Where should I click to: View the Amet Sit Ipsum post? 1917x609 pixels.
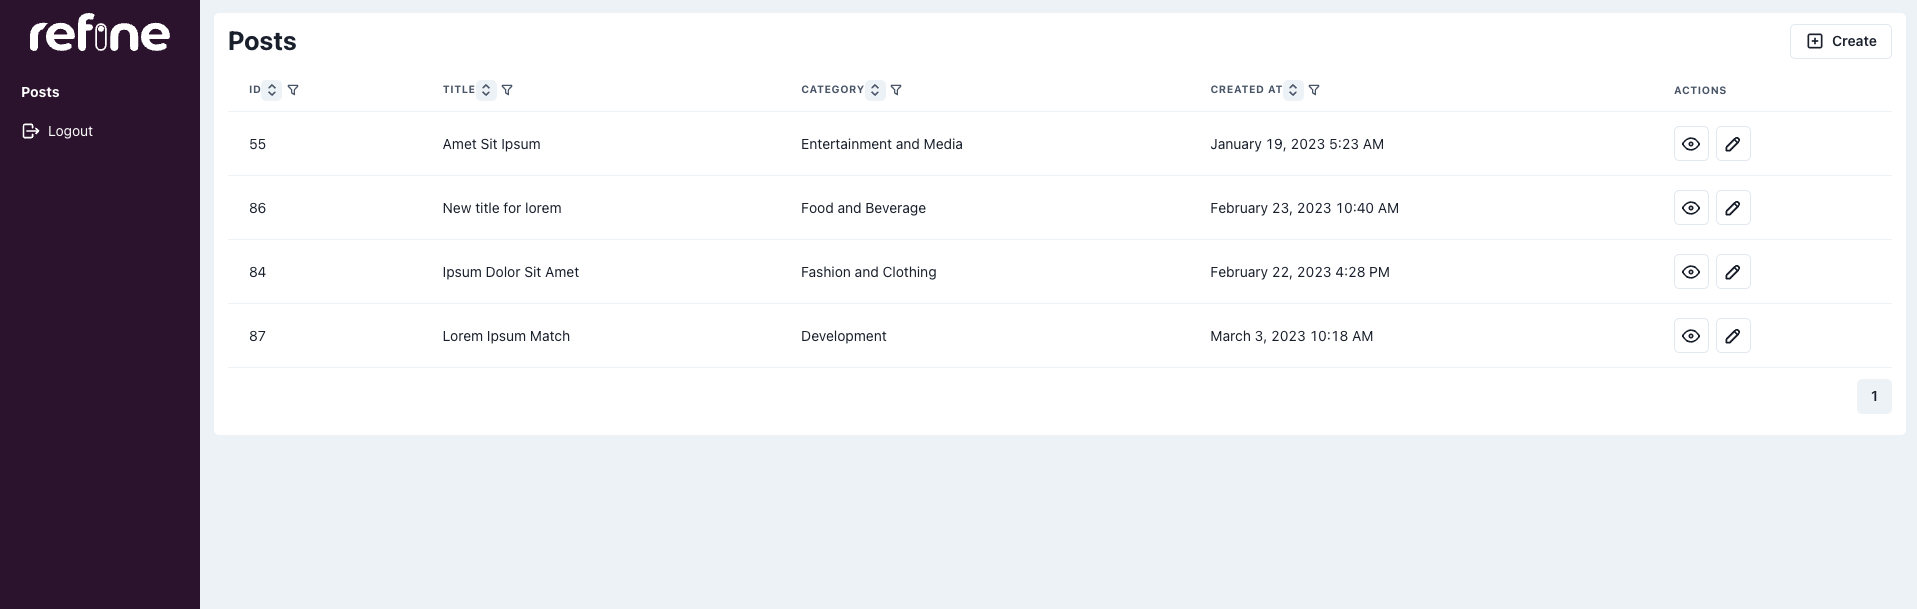[x=1691, y=144]
